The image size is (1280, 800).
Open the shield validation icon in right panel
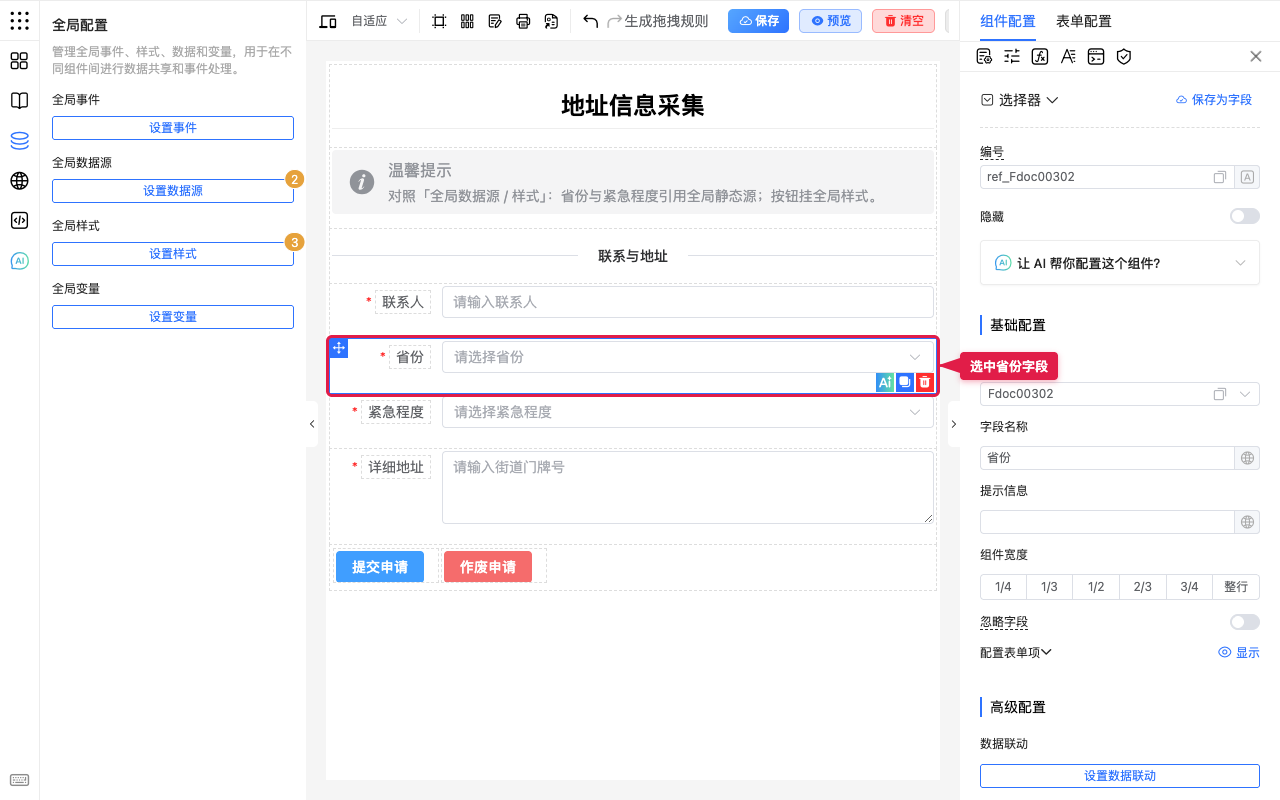click(x=1124, y=56)
